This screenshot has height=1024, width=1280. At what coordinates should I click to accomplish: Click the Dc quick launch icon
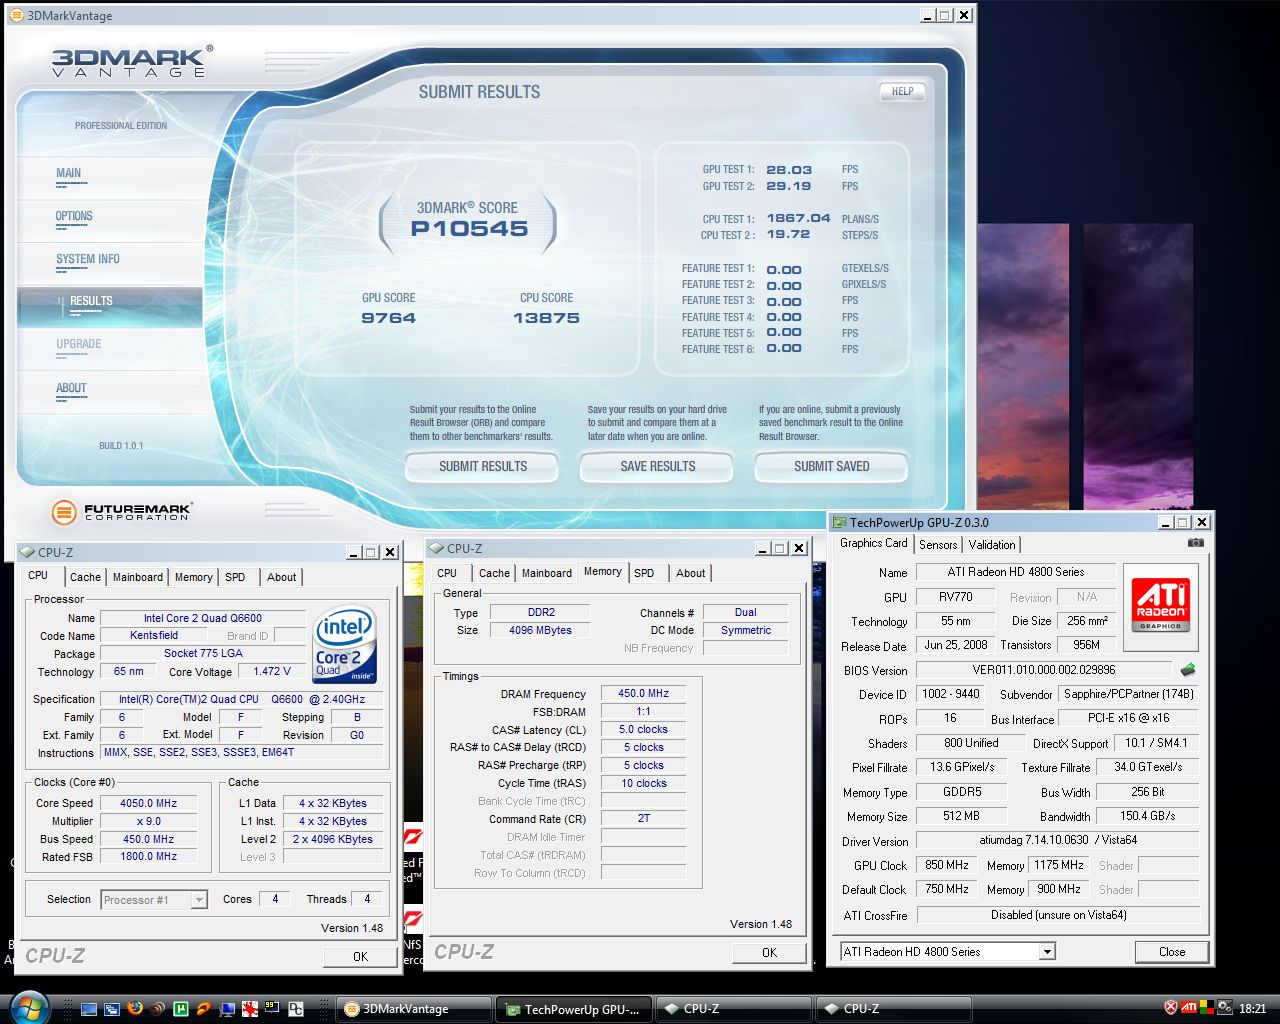point(296,1009)
